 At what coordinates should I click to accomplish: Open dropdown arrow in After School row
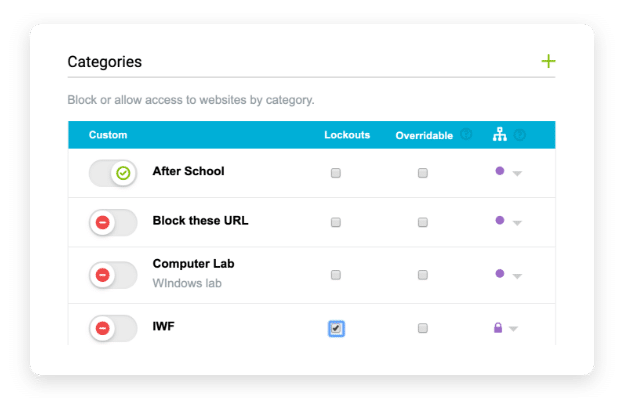517,173
